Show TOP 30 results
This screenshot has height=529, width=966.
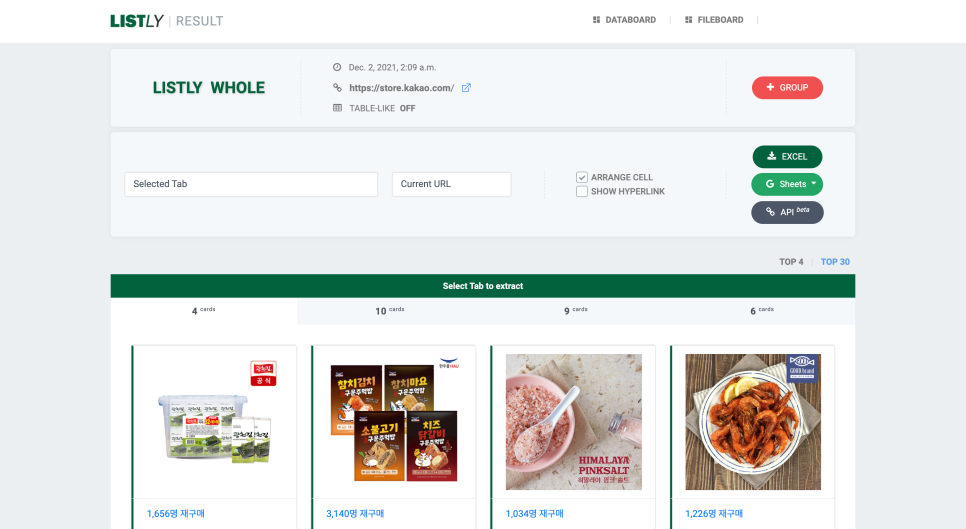[x=835, y=262]
